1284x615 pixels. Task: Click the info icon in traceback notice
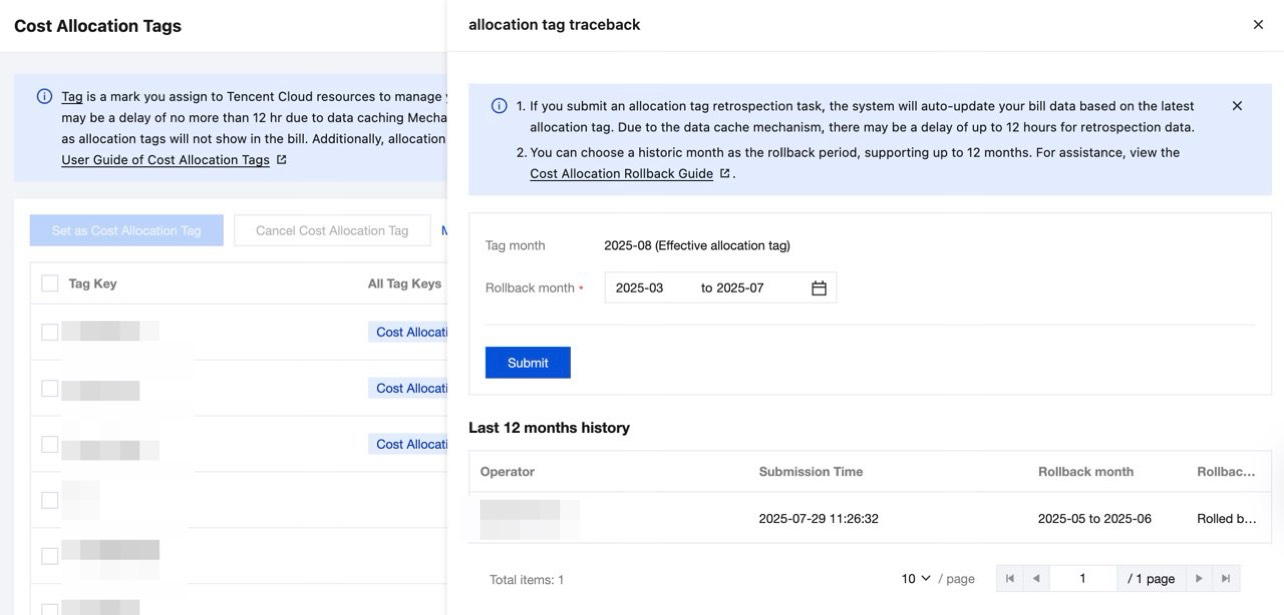499,107
